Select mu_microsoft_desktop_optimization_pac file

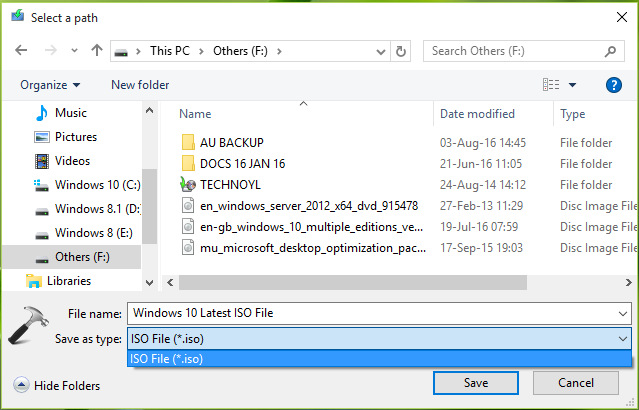(313, 248)
